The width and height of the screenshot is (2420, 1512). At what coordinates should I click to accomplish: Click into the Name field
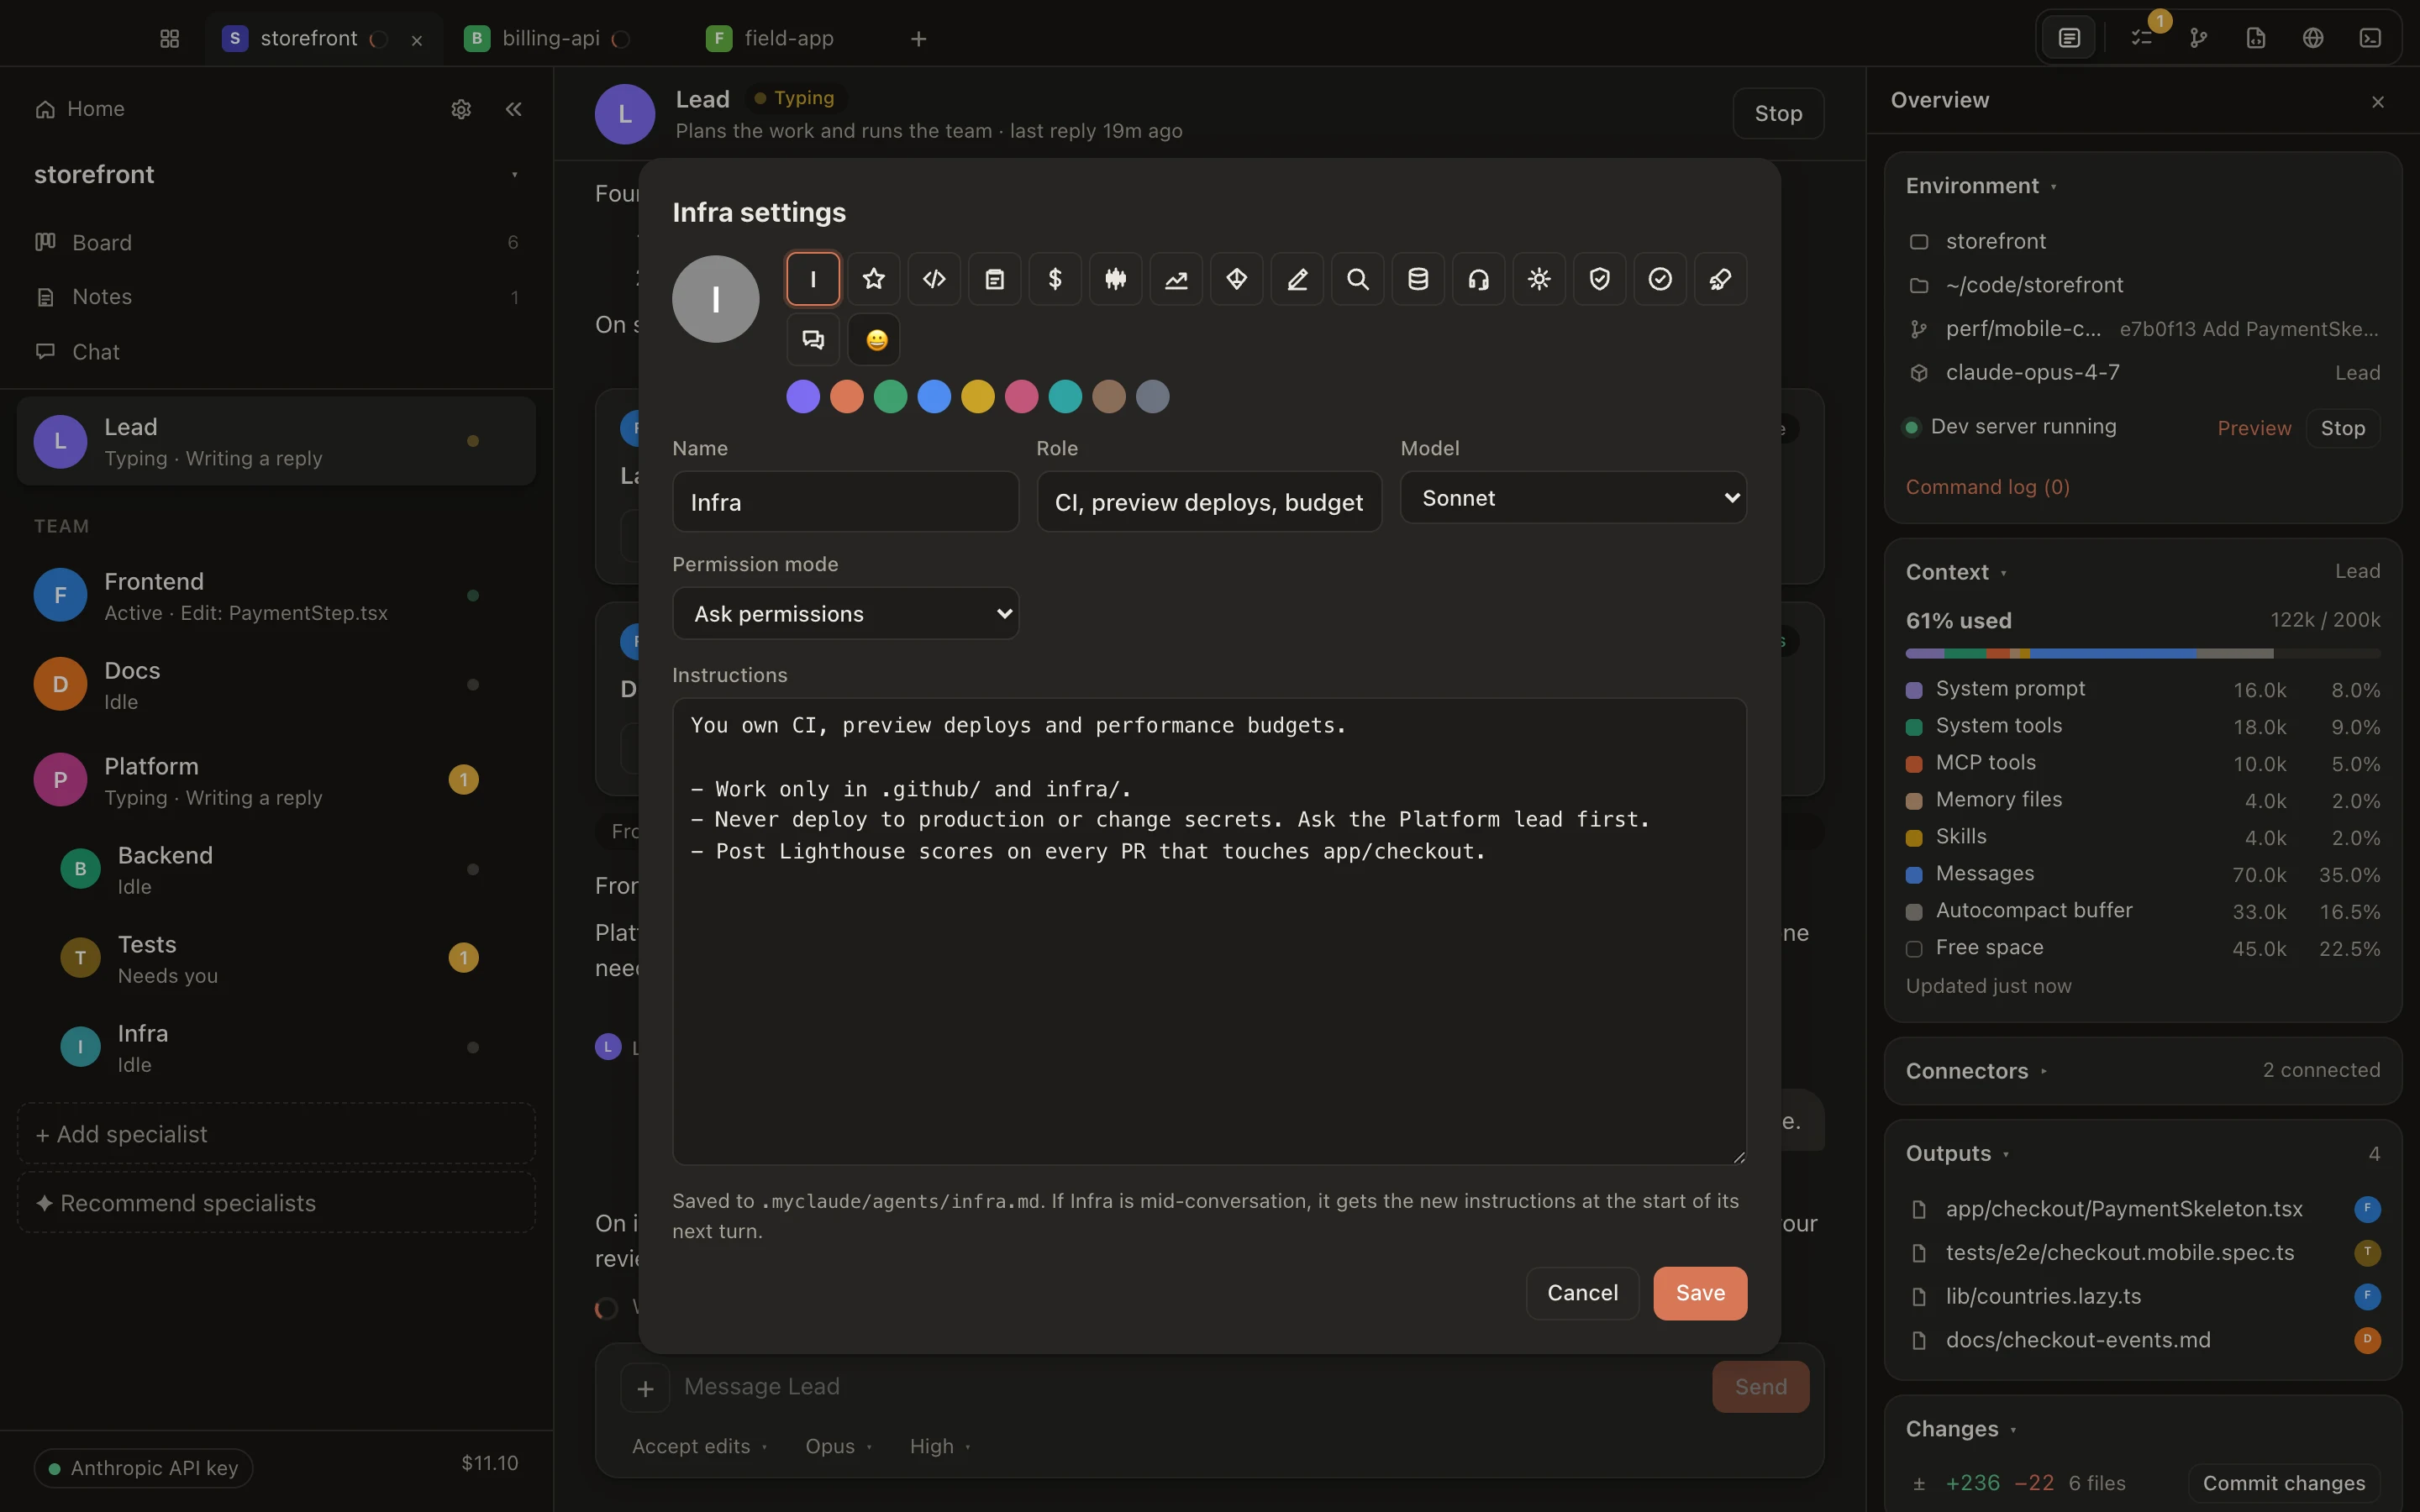pyautogui.click(x=845, y=502)
